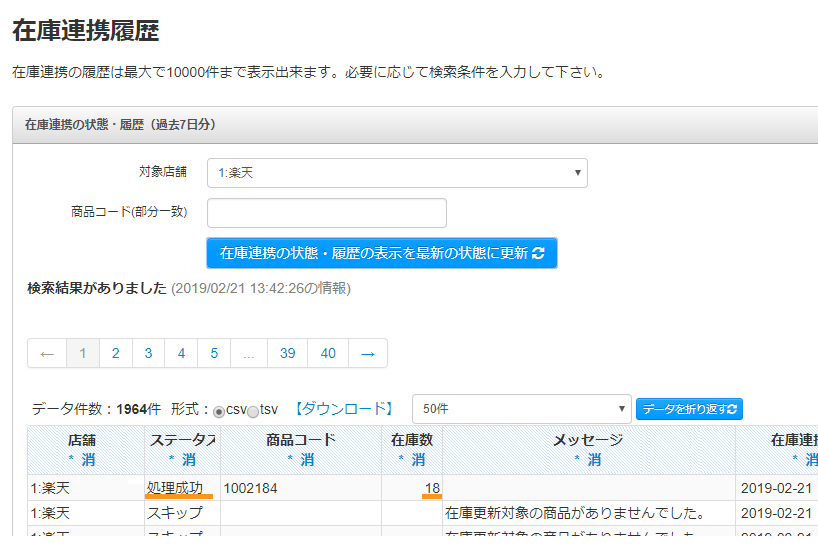Open the 対象店舗 dropdown showing 1:楽天

coord(397,173)
